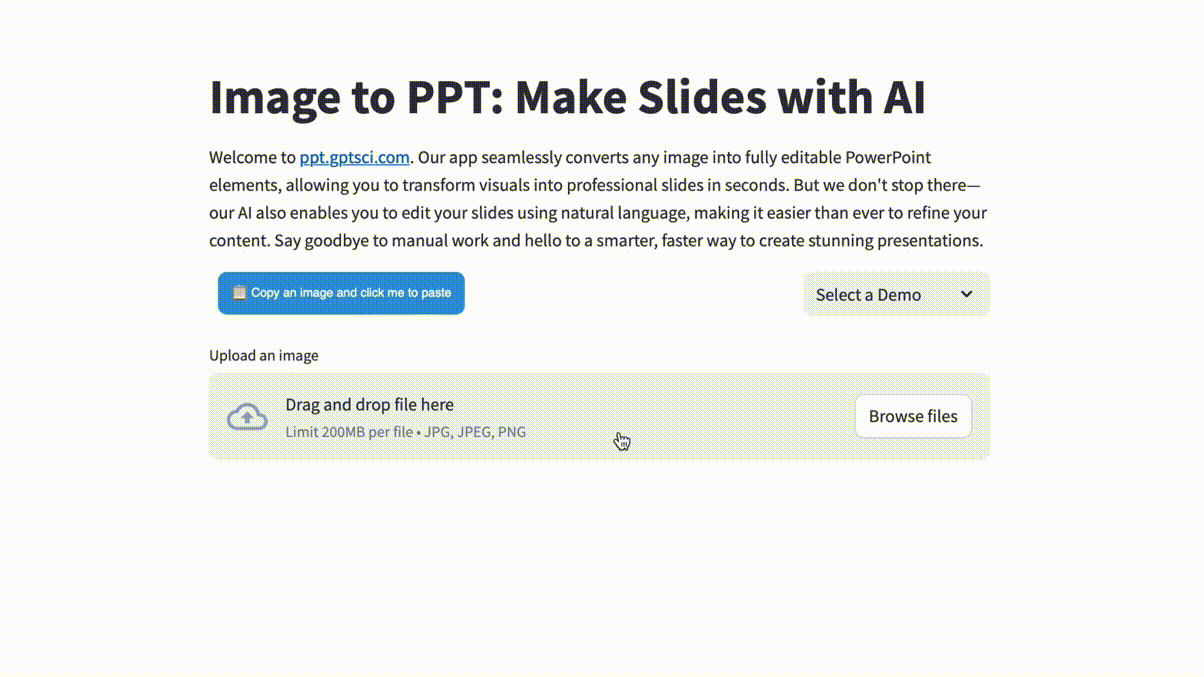
Task: Click the Image to PPT page heading
Action: point(567,97)
